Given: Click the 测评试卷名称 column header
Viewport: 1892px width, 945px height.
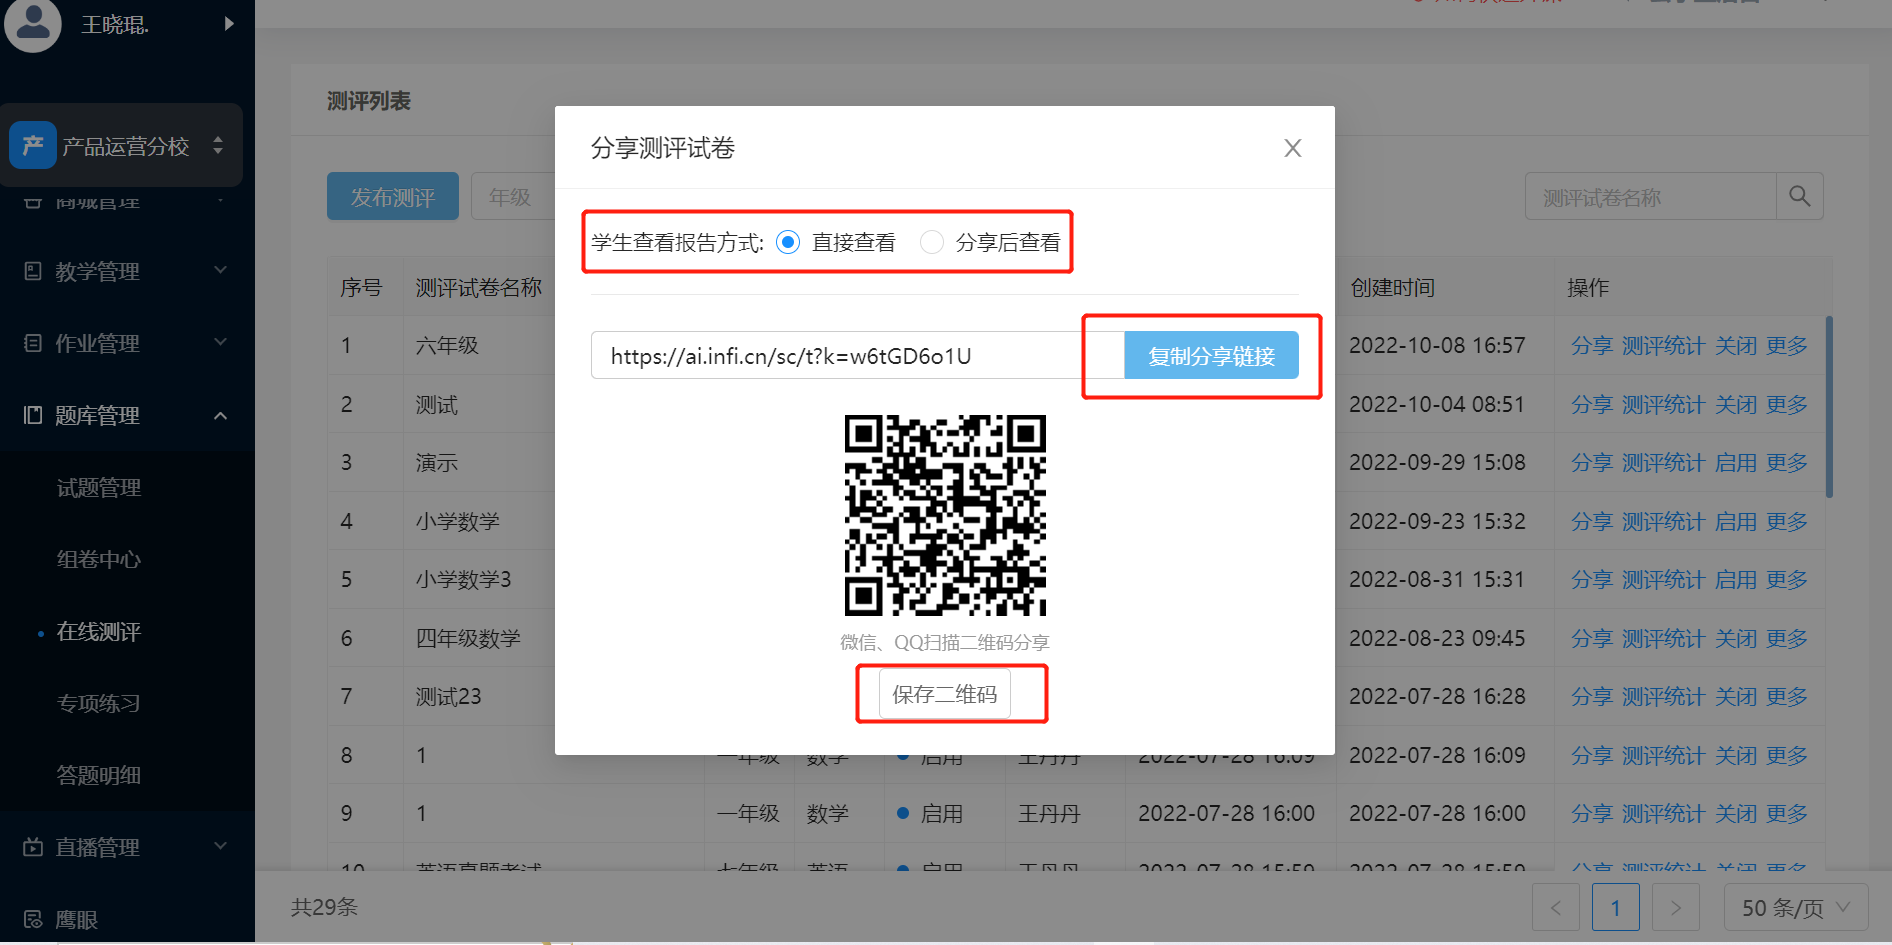Looking at the screenshot, I should point(478,287).
